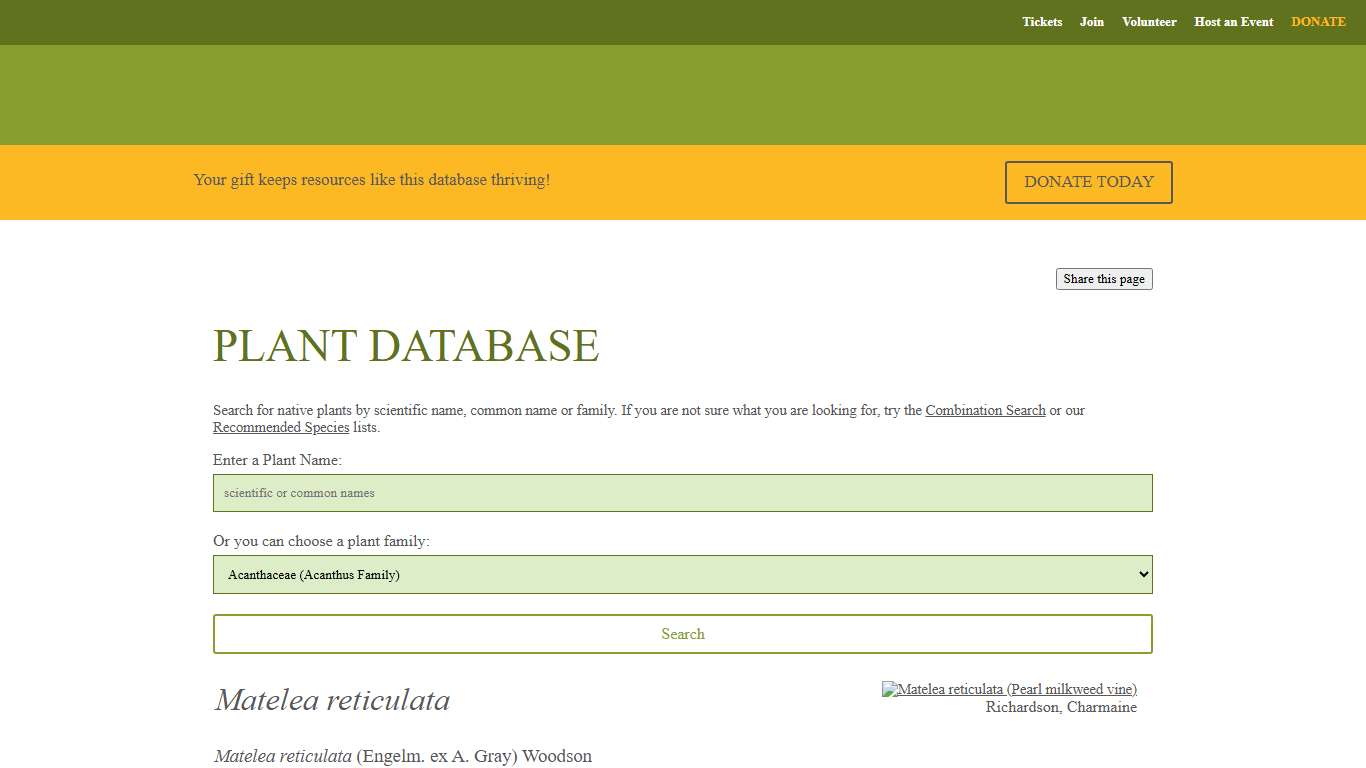Viewport: 1366px width, 768px height.
Task: Open the Combination Search link
Action: tap(985, 410)
